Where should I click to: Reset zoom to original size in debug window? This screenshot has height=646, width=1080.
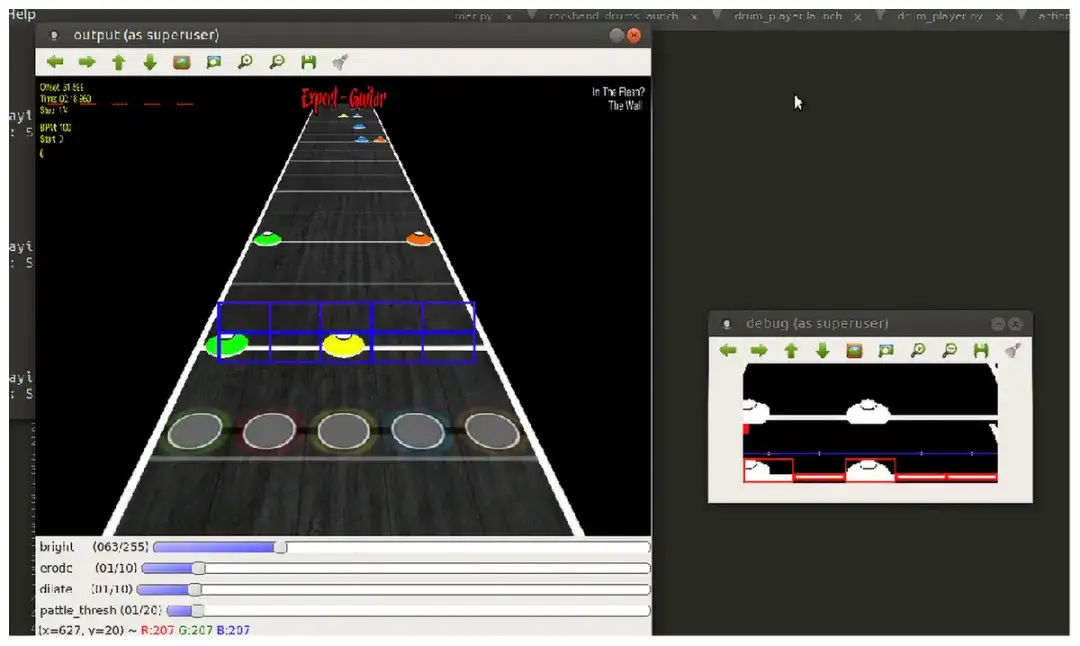click(854, 351)
